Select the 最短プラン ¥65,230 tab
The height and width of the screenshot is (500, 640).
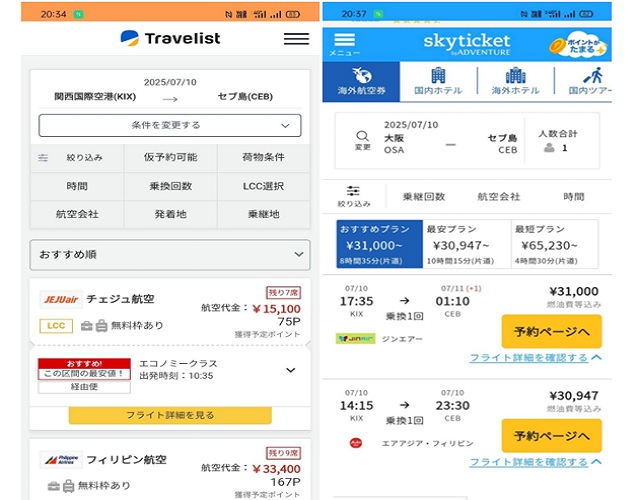point(554,244)
